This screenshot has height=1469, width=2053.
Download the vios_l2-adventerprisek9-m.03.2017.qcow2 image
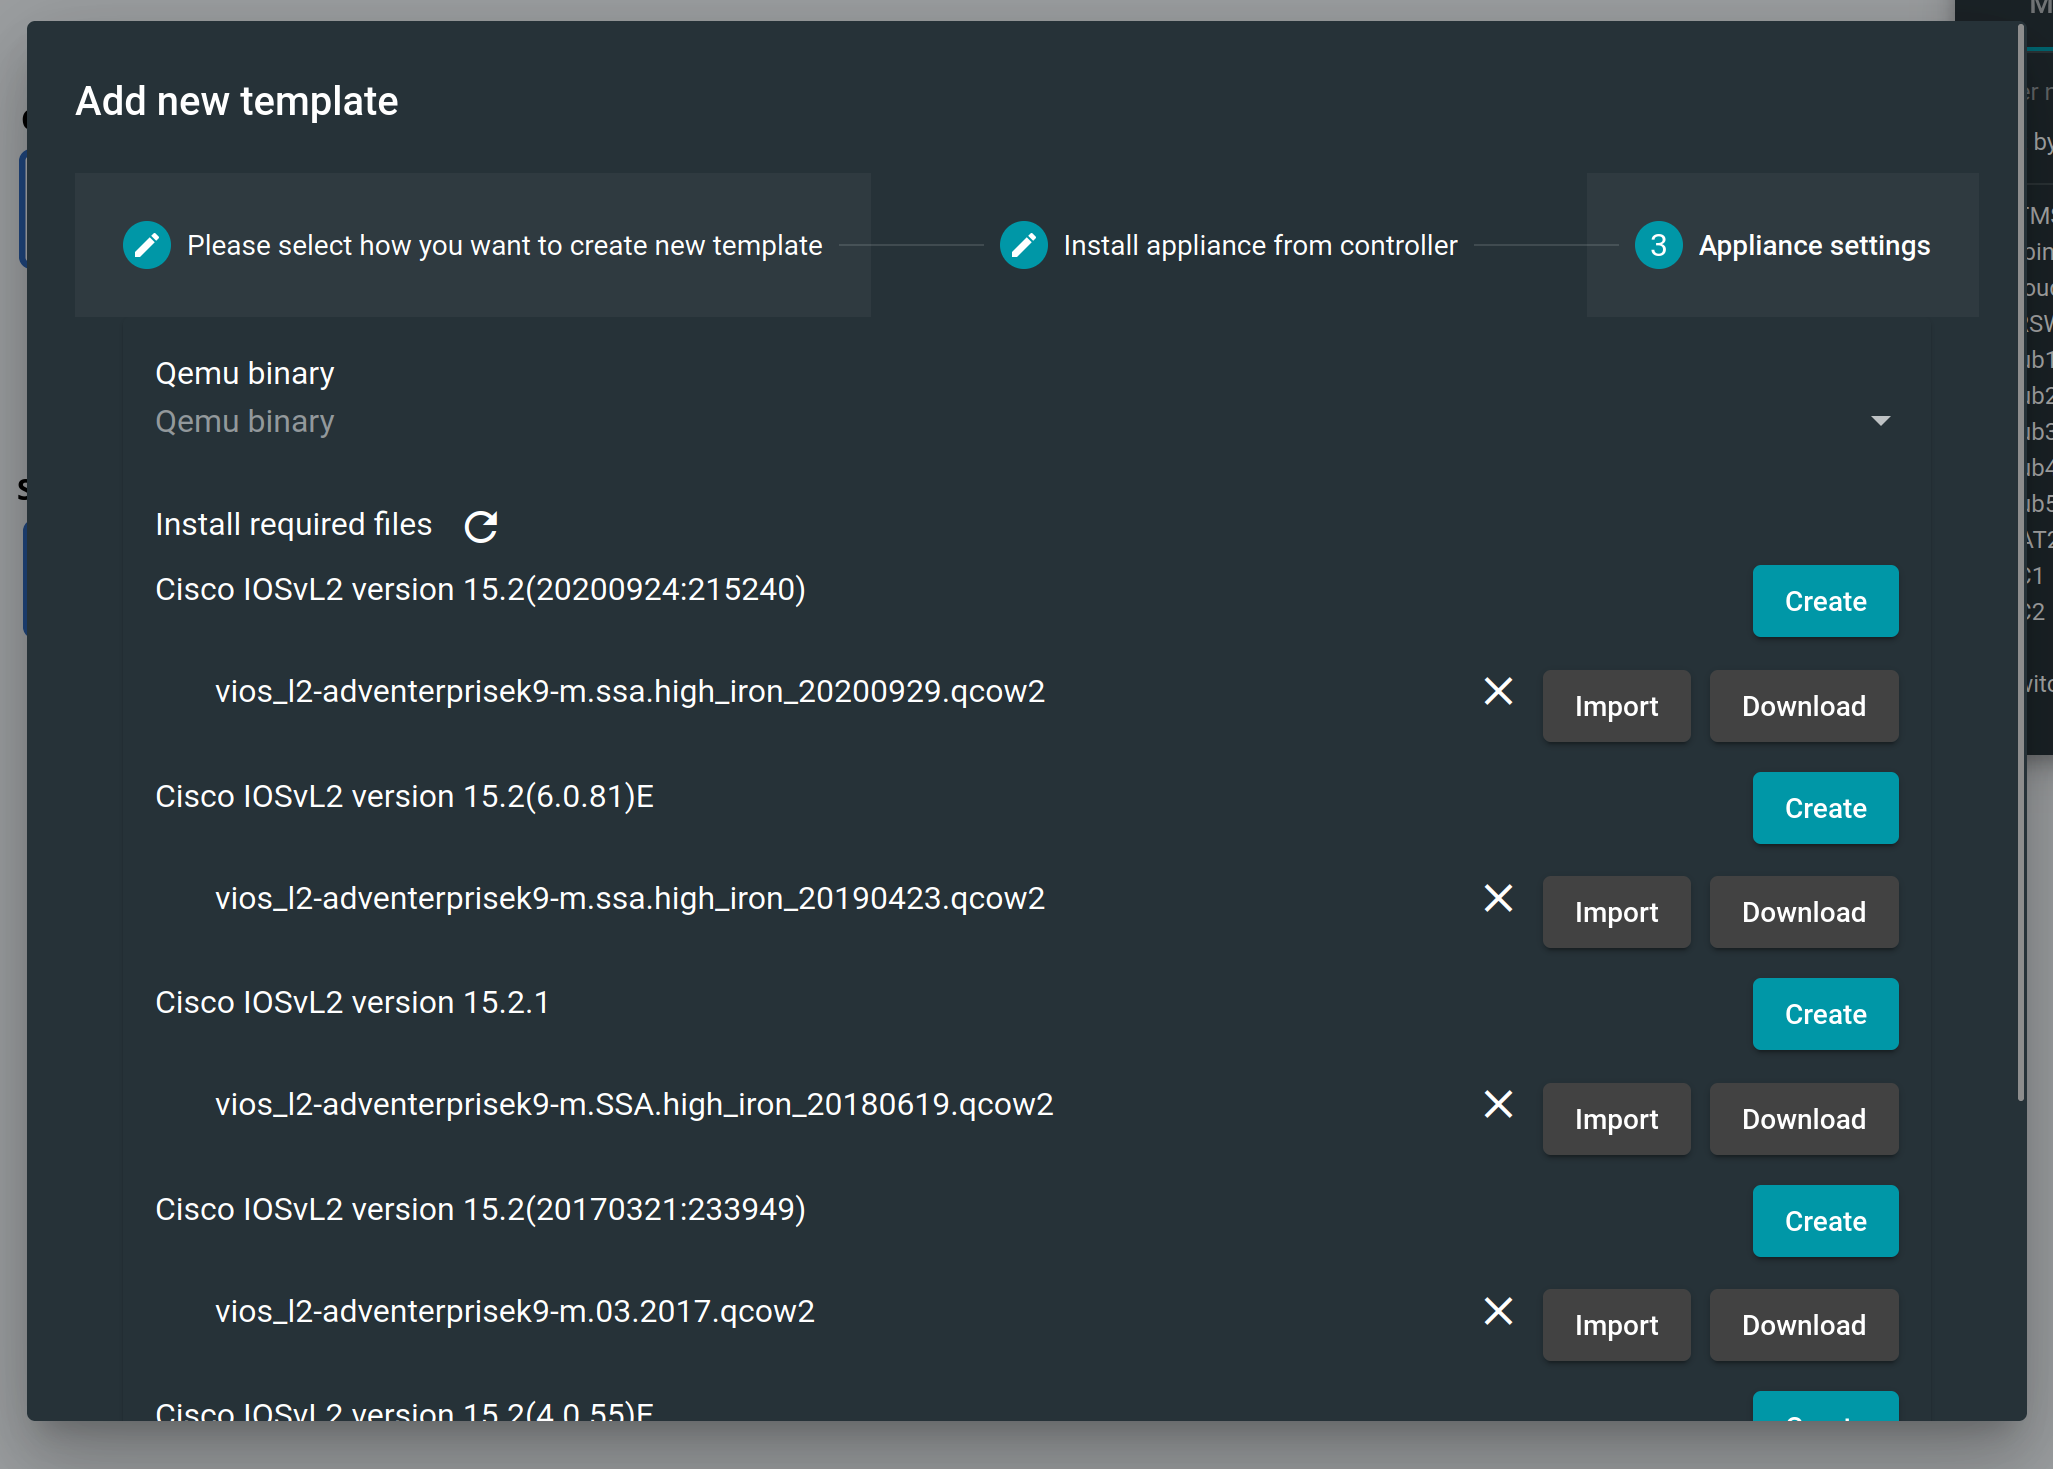(x=1803, y=1325)
